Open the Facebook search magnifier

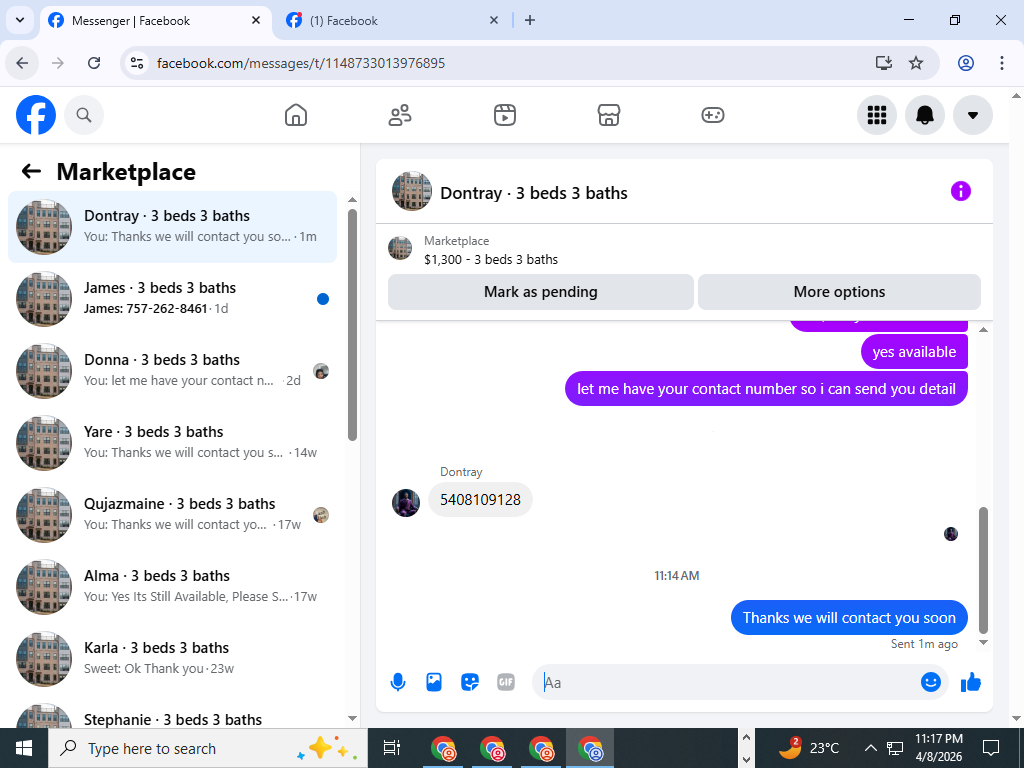point(84,115)
